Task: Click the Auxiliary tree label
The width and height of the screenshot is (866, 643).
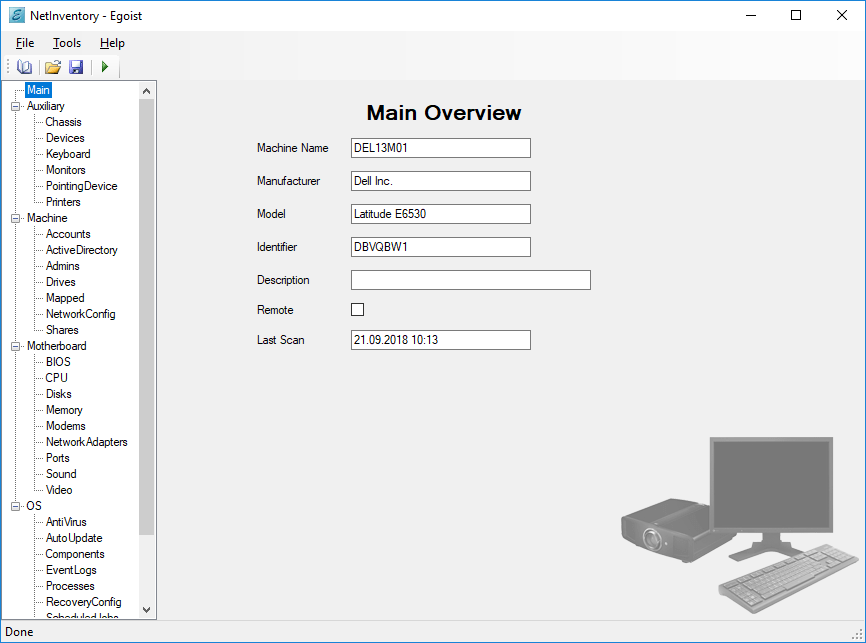Action: click(x=46, y=106)
